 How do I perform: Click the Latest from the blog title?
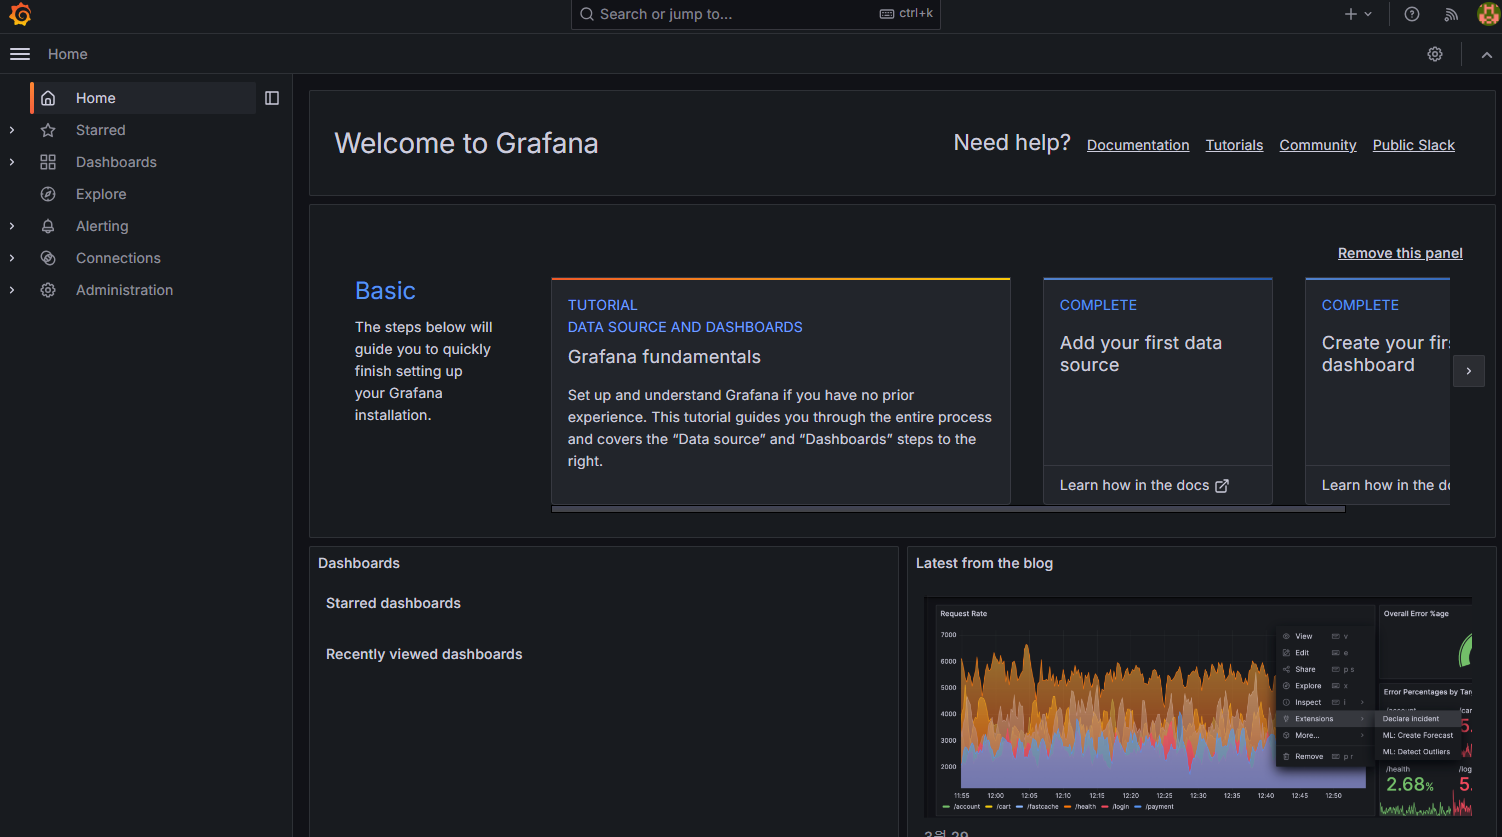(x=984, y=563)
